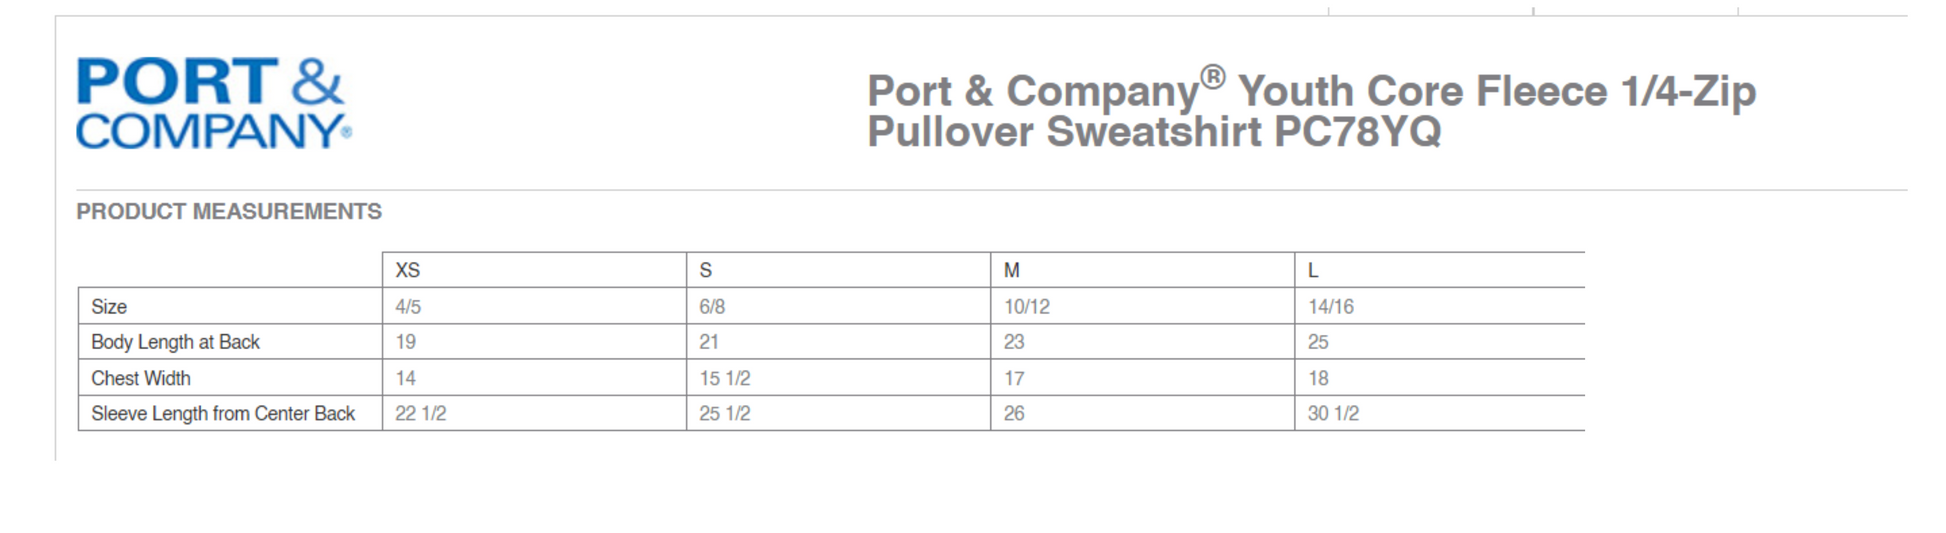Select the M column header

pos(1012,271)
